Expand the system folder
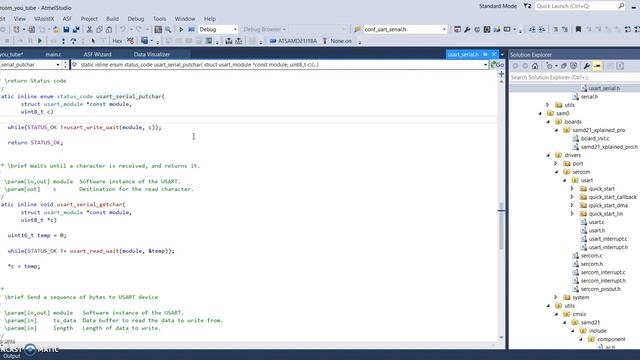The width and height of the screenshot is (640, 360). click(x=556, y=297)
